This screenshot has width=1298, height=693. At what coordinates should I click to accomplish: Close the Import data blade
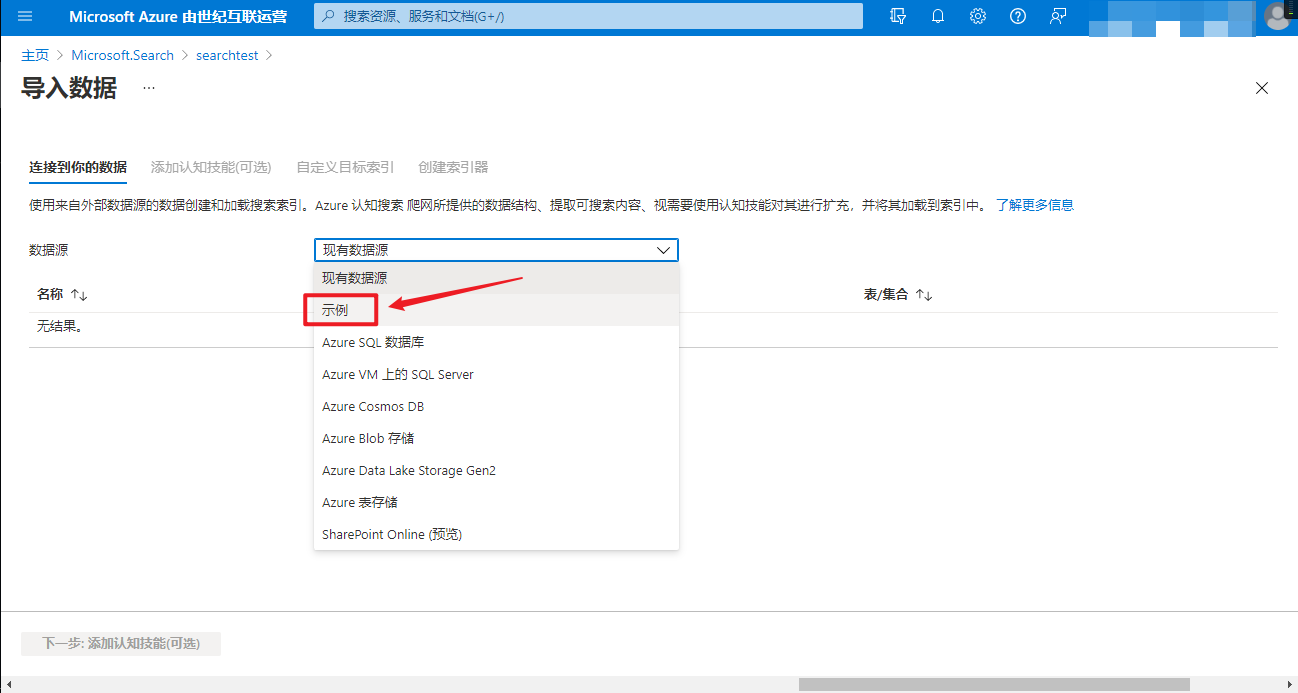coord(1262,88)
